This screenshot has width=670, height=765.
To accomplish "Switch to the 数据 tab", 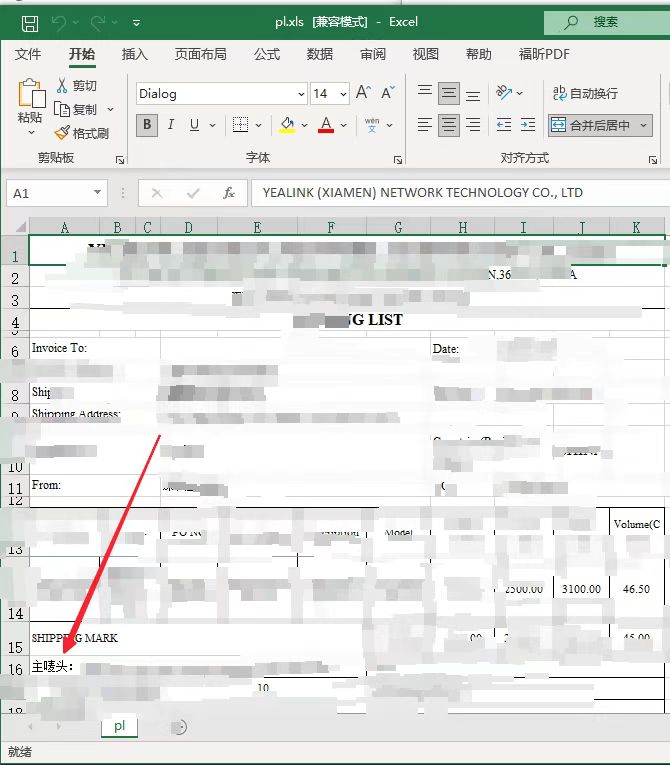I will [x=320, y=54].
